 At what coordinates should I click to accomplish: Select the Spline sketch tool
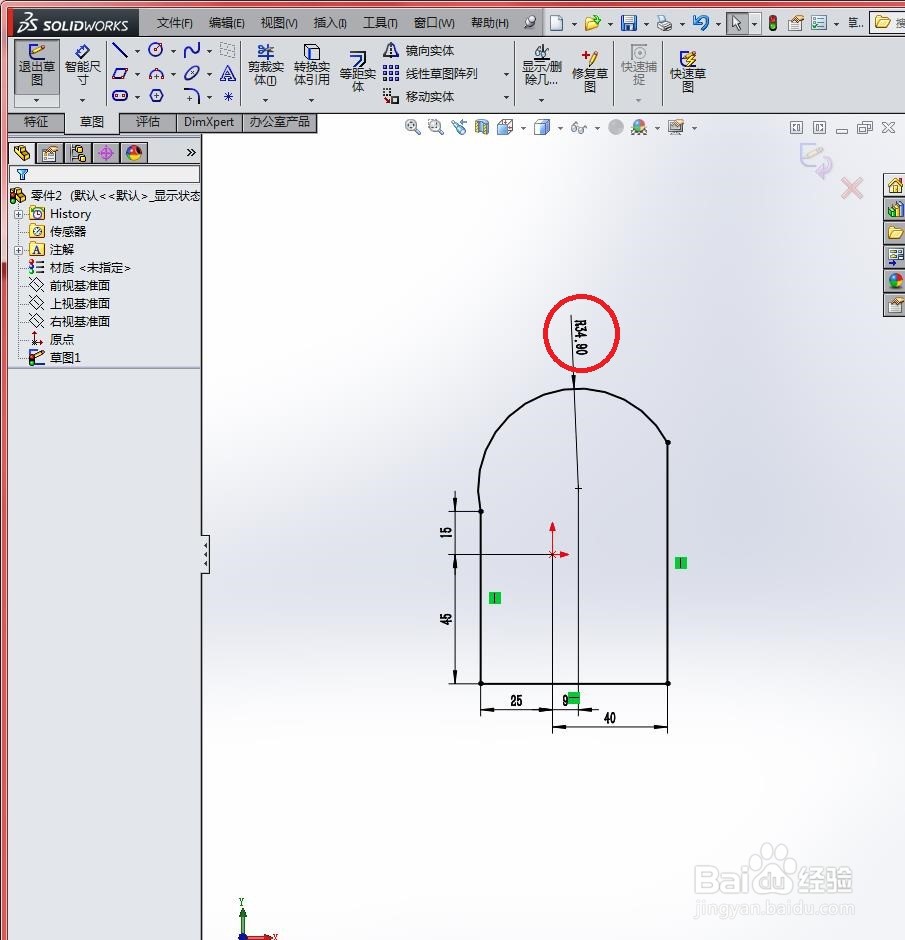[192, 50]
